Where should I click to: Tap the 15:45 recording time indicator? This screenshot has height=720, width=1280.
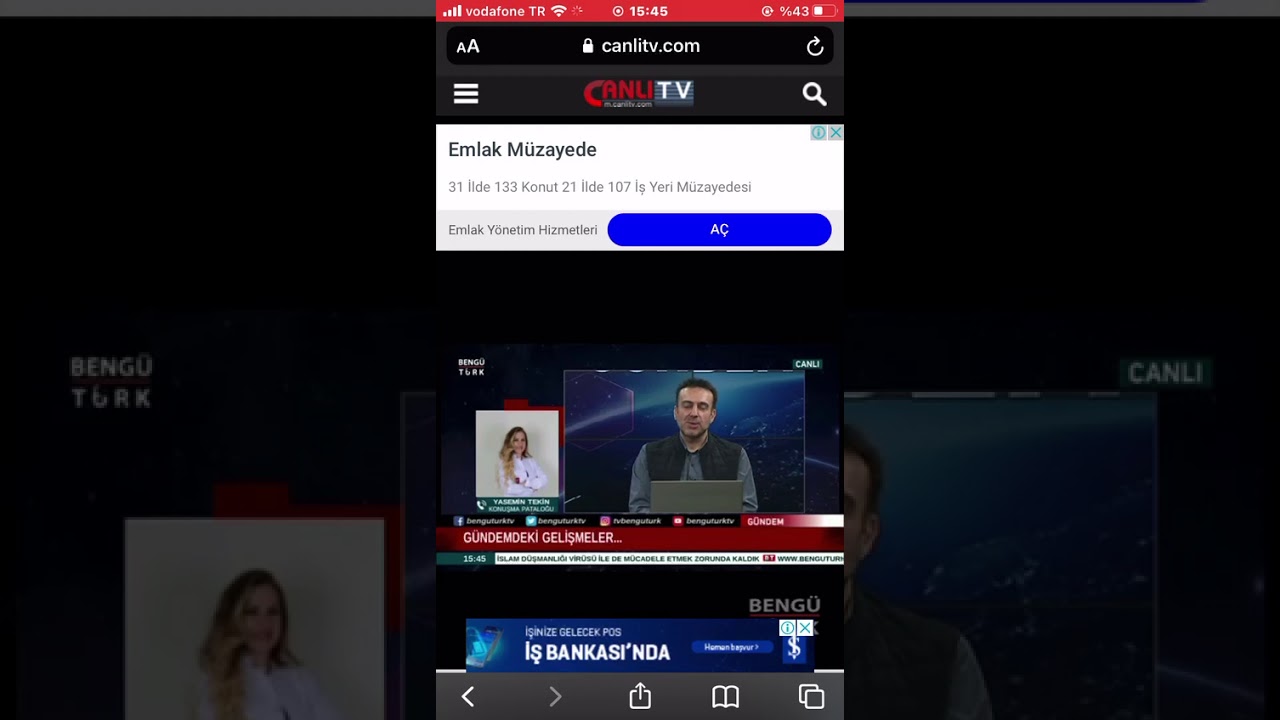[640, 11]
